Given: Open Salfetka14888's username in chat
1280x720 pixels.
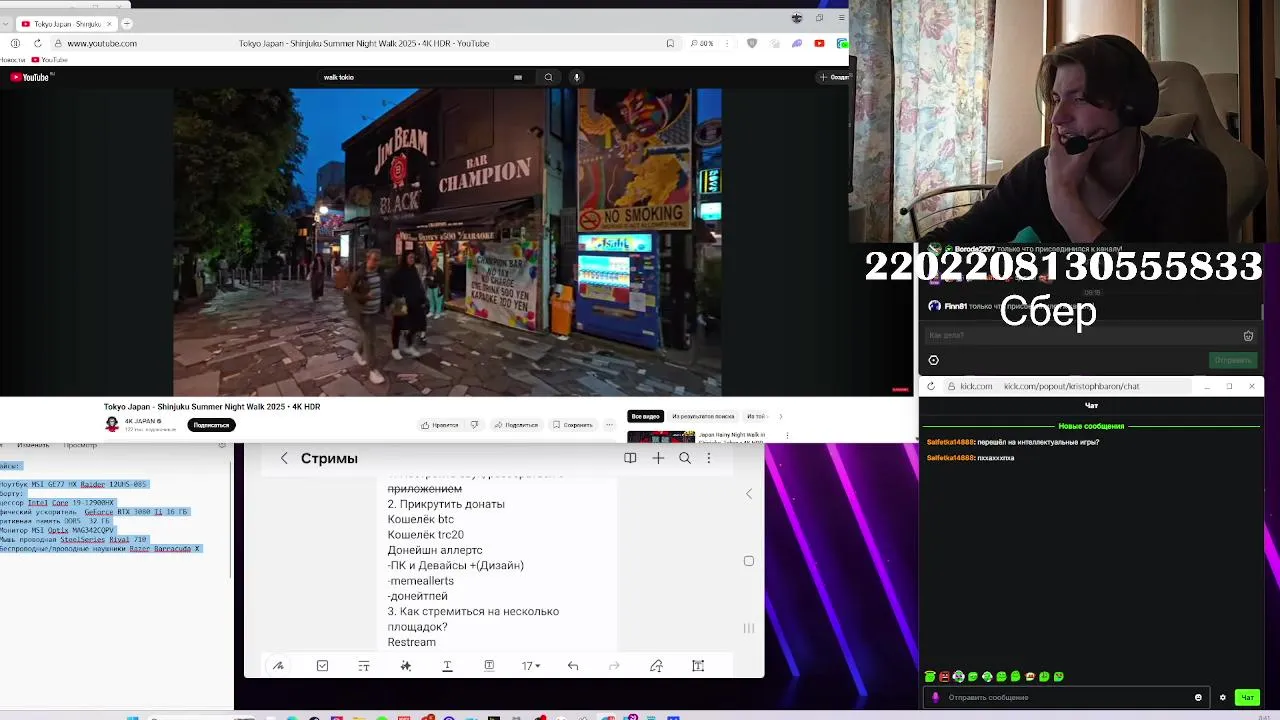Looking at the screenshot, I should pyautogui.click(x=950, y=442).
